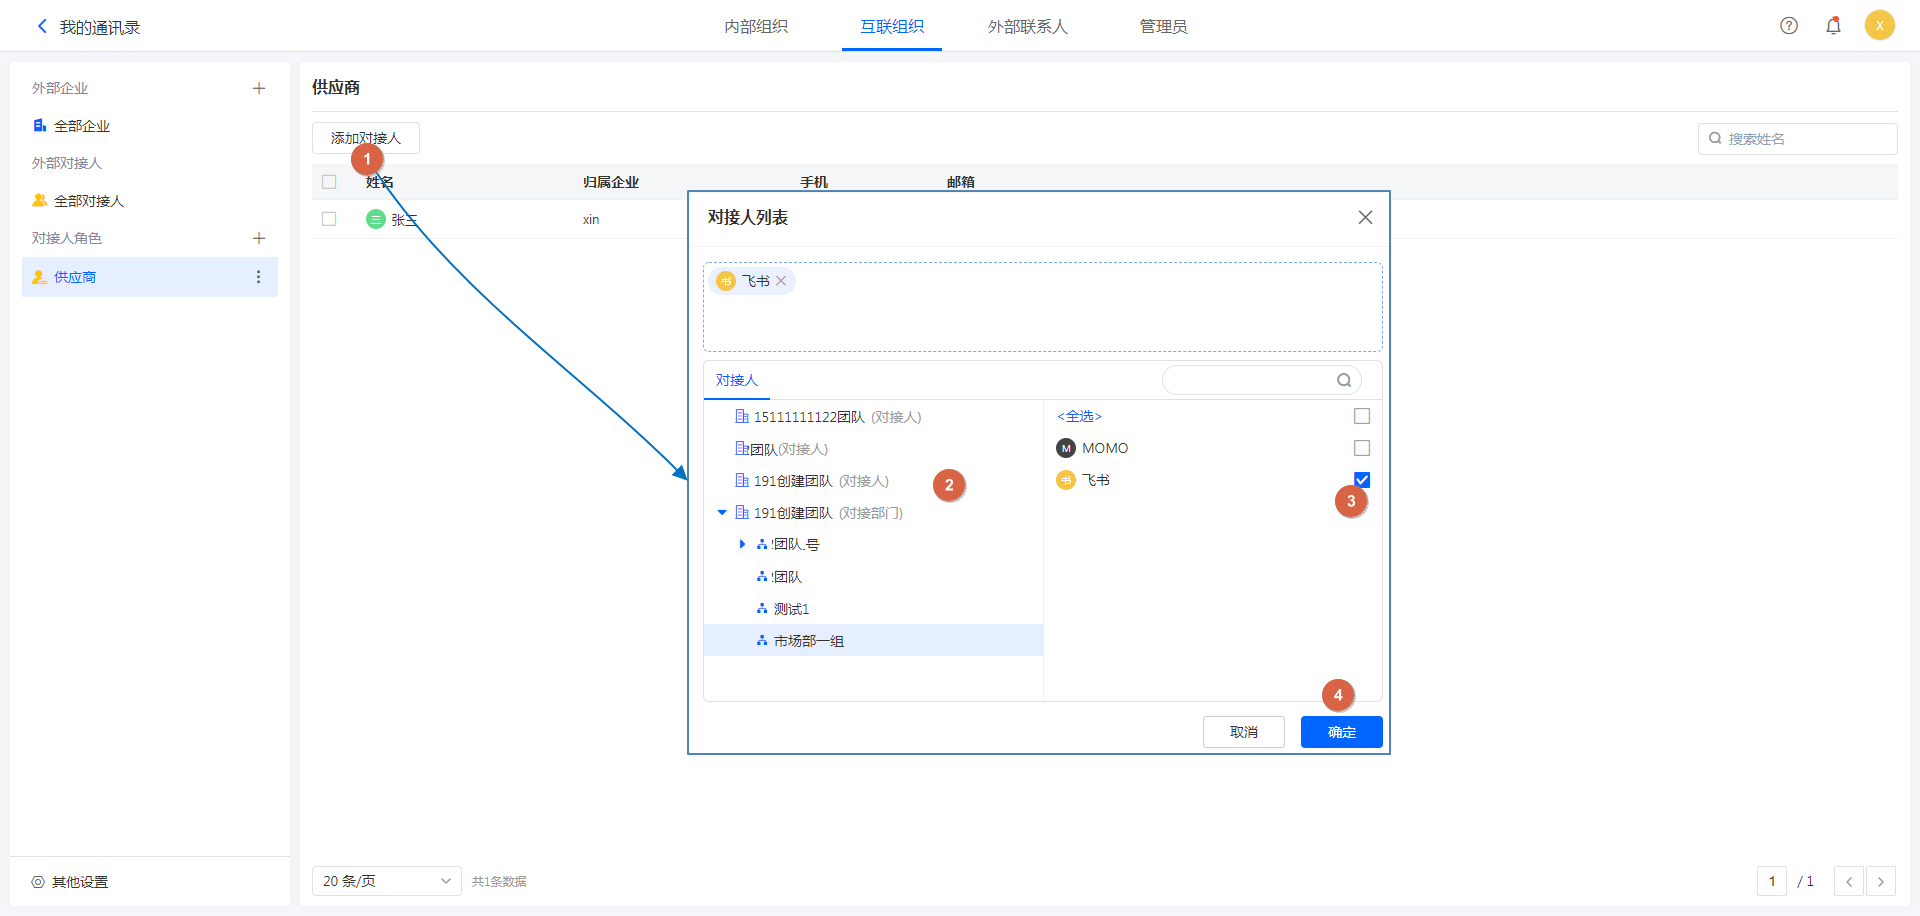The image size is (1920, 916).
Task: Click the search icon in 对接人 dialog
Action: tap(1343, 380)
